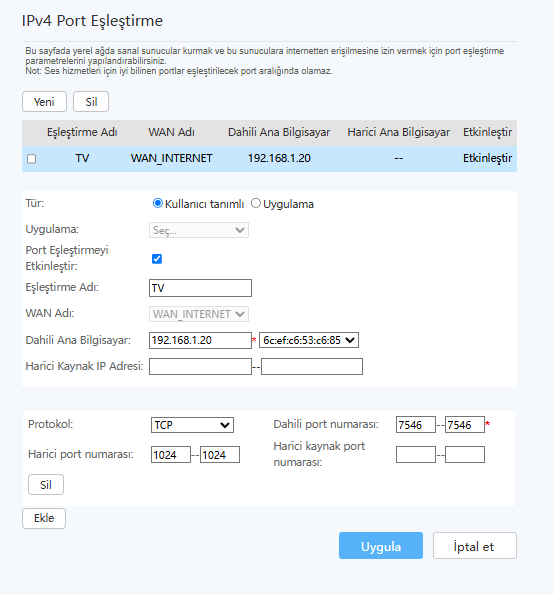Click the first Harici port numarası field 1024
This screenshot has height=595, width=559.
point(171,455)
